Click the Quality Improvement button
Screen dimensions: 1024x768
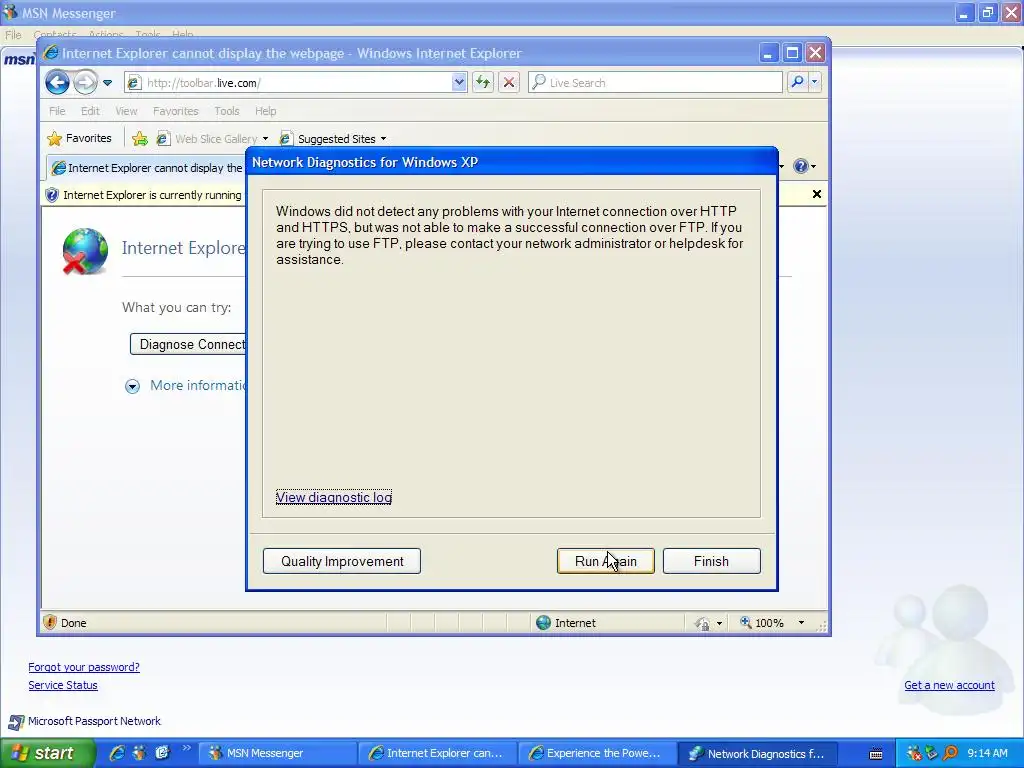(342, 561)
